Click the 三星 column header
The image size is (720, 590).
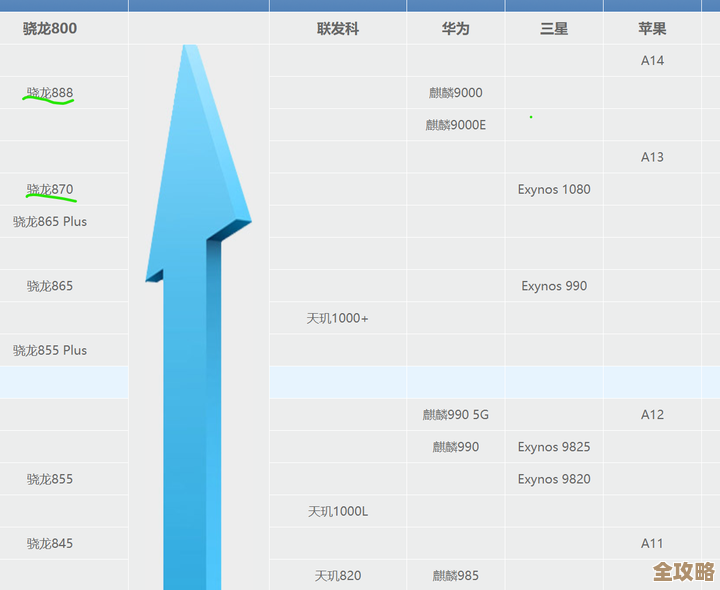tap(553, 29)
